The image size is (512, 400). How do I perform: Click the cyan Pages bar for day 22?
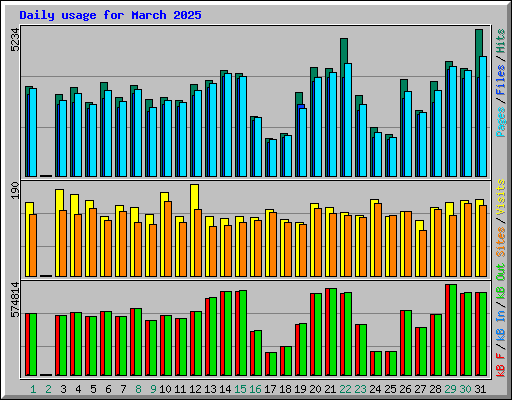[348, 120]
